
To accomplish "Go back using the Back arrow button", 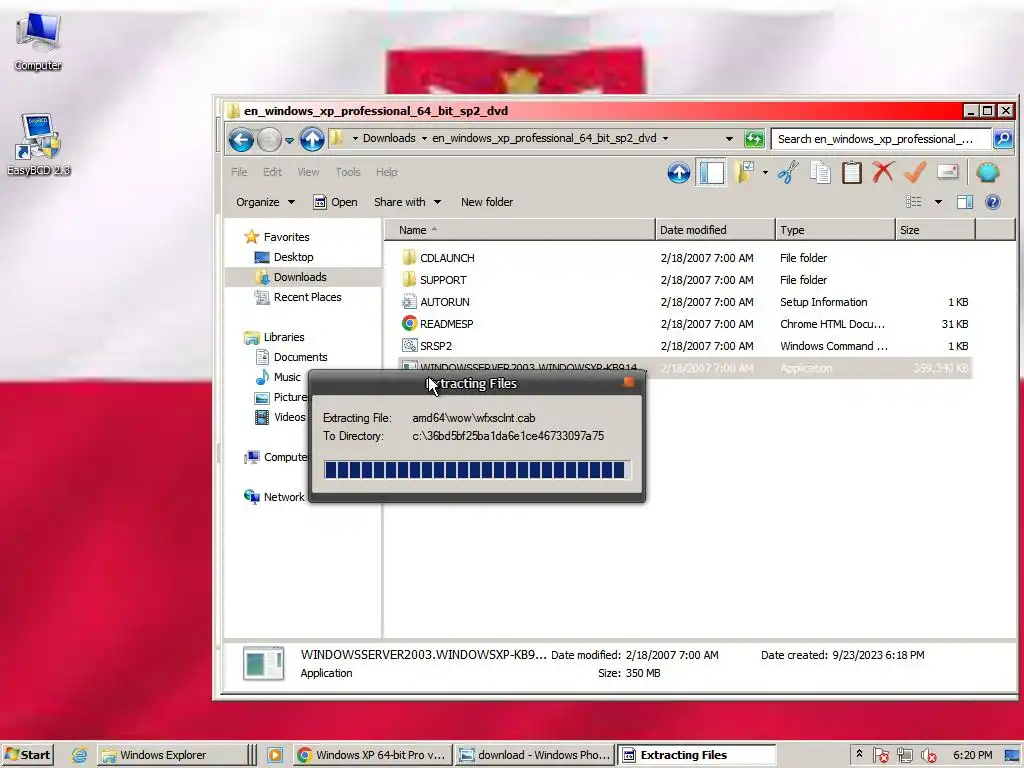I will point(240,139).
